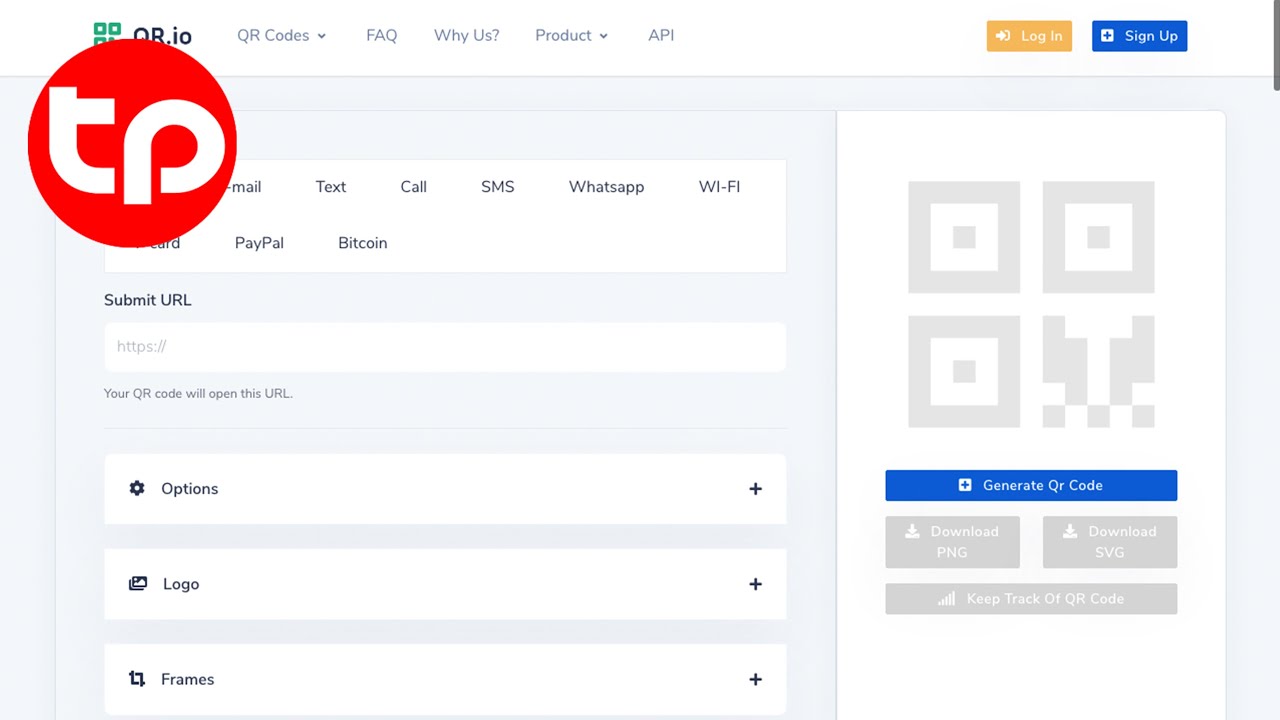Click the gear icon beside Options
1280x720 pixels.
(137, 488)
